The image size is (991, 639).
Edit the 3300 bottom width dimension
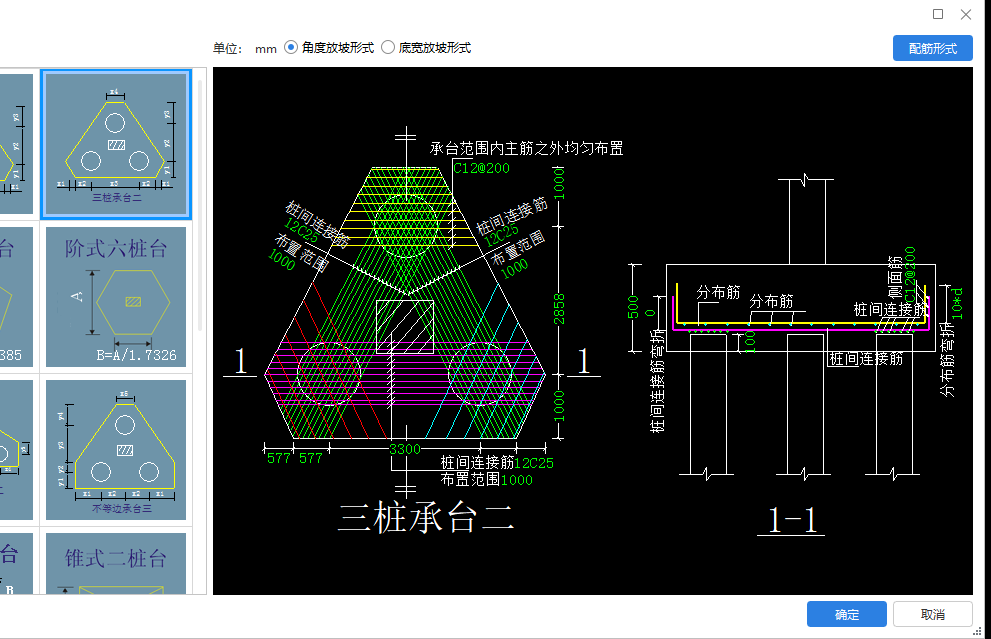404,449
